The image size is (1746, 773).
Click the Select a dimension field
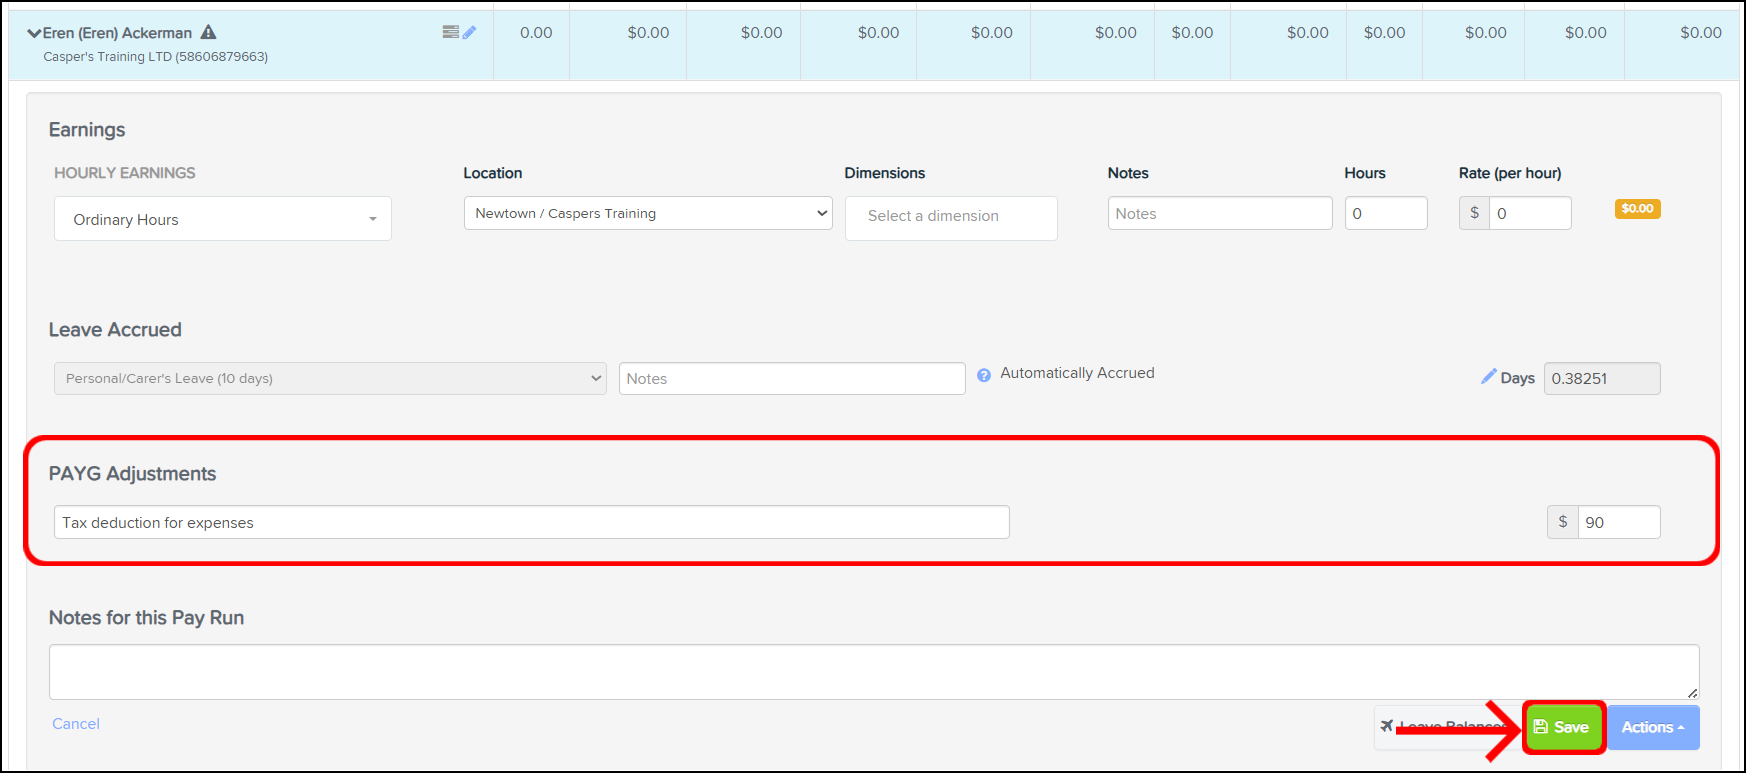[x=950, y=217]
